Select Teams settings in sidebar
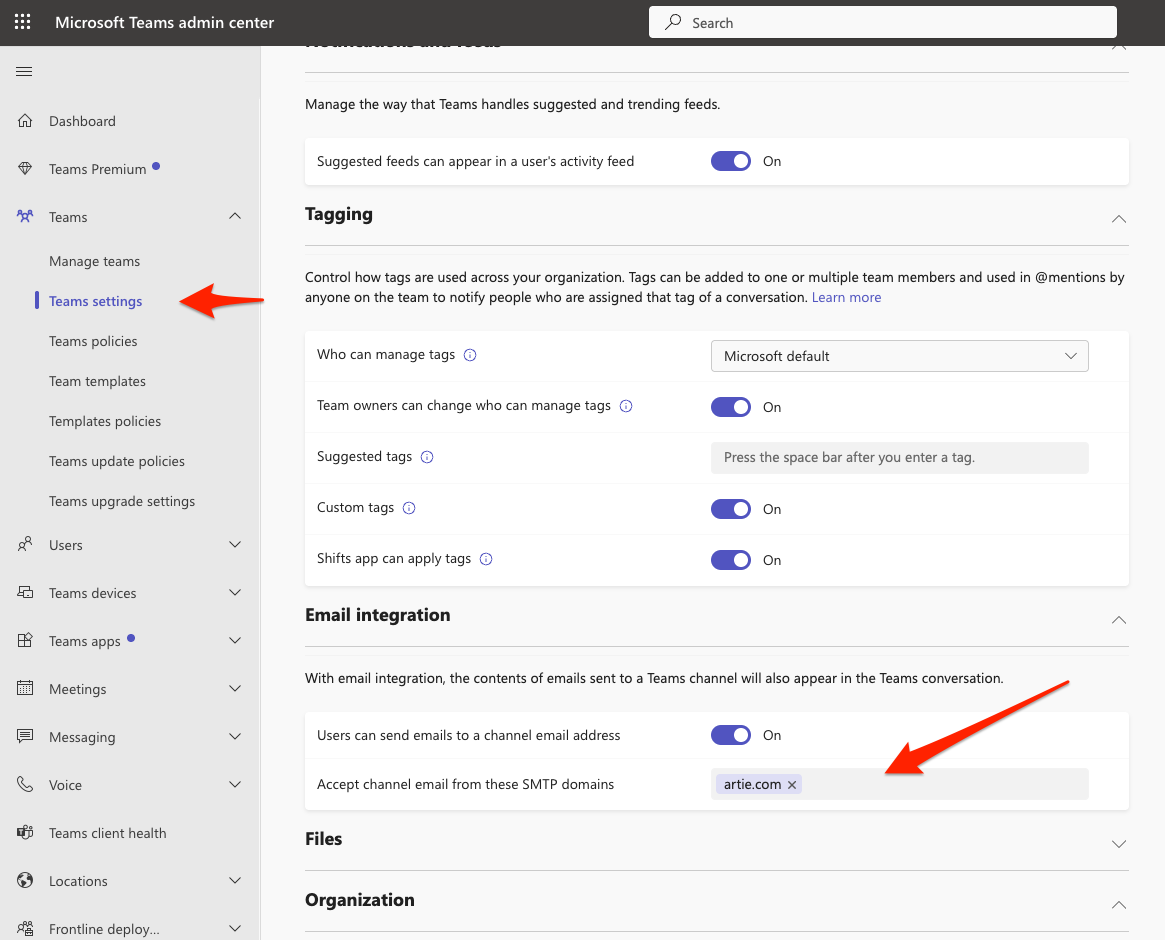This screenshot has width=1165, height=940. (95, 301)
